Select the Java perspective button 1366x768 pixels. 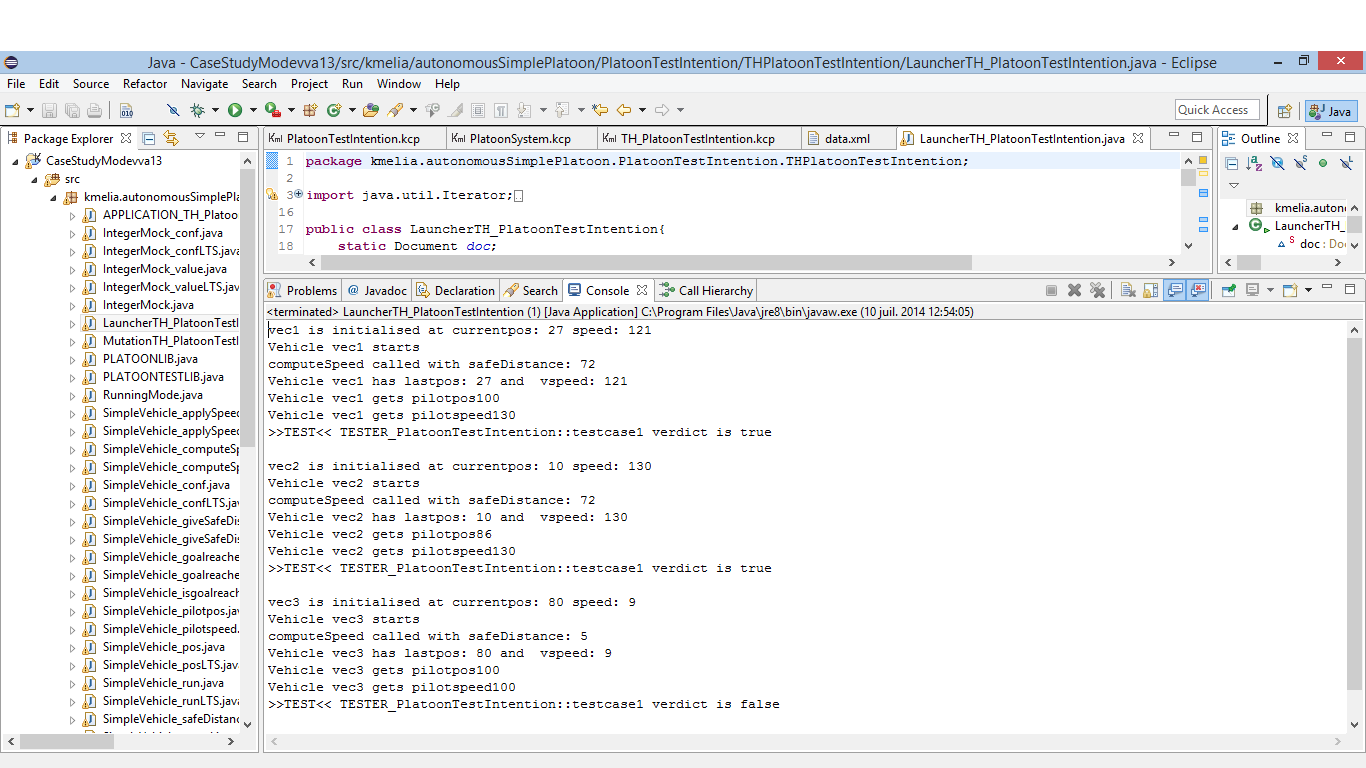pyautogui.click(x=1331, y=111)
